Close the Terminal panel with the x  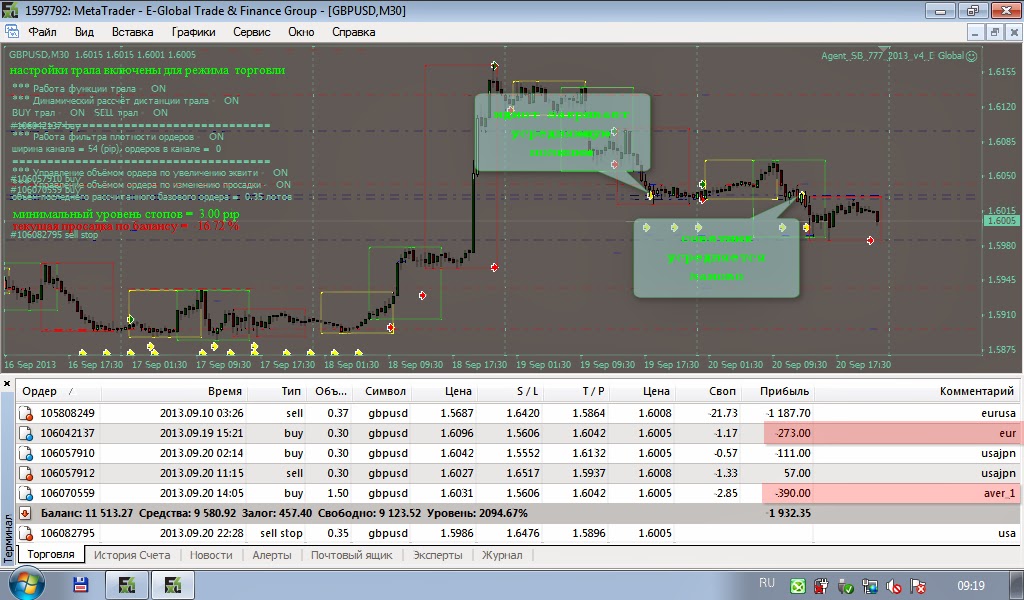click(7, 383)
